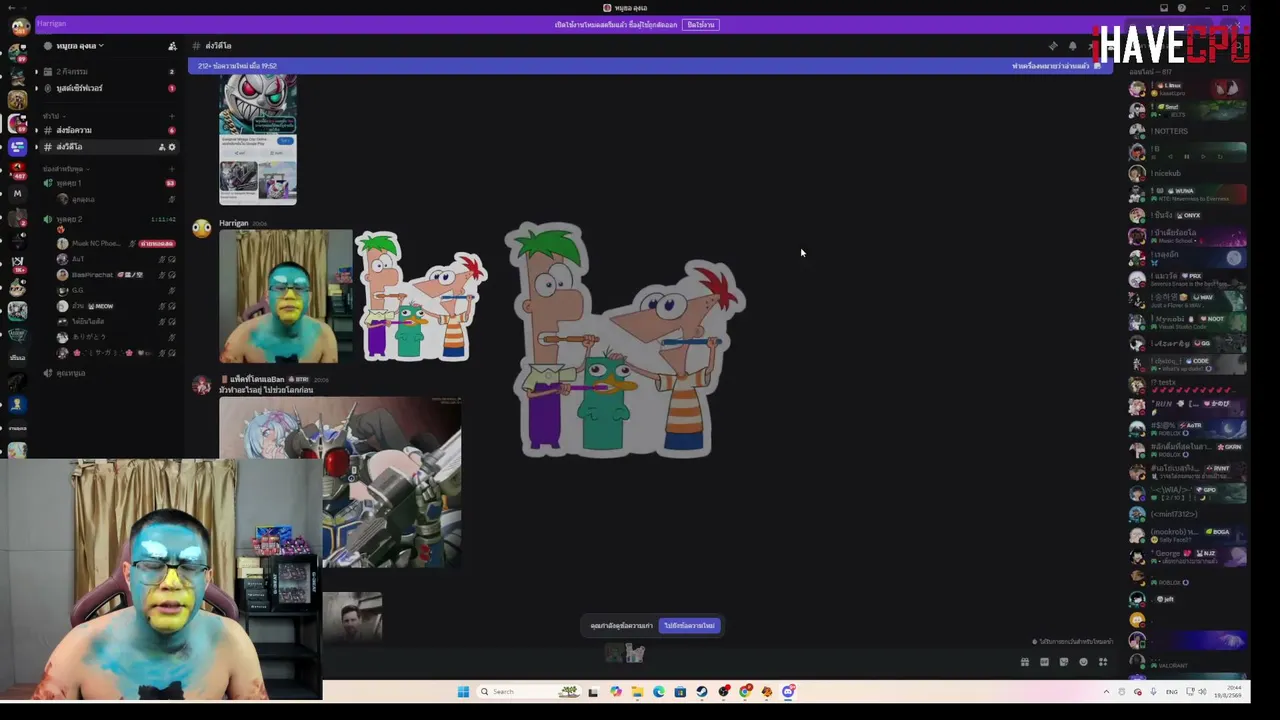This screenshot has height=720, width=1280.
Task: Open member ! NOTTERS profile
Action: [x=1188, y=131]
